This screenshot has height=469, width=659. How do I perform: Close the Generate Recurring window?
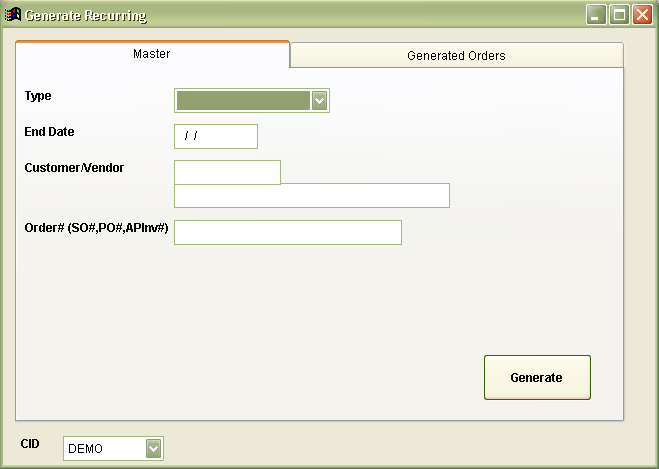(x=642, y=15)
